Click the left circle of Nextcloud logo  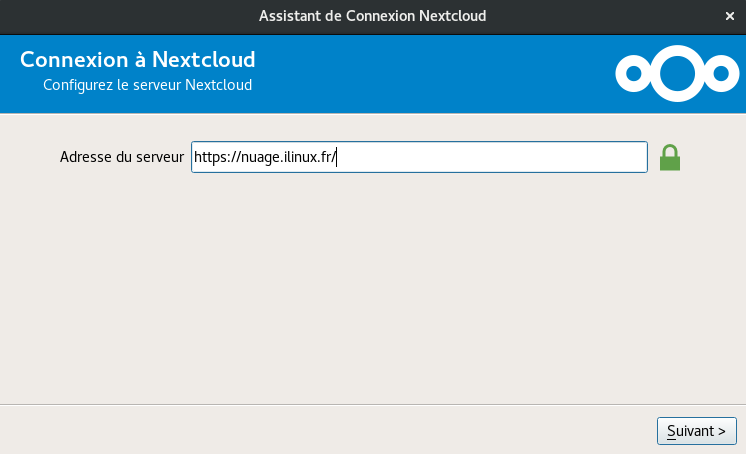[x=632, y=72]
